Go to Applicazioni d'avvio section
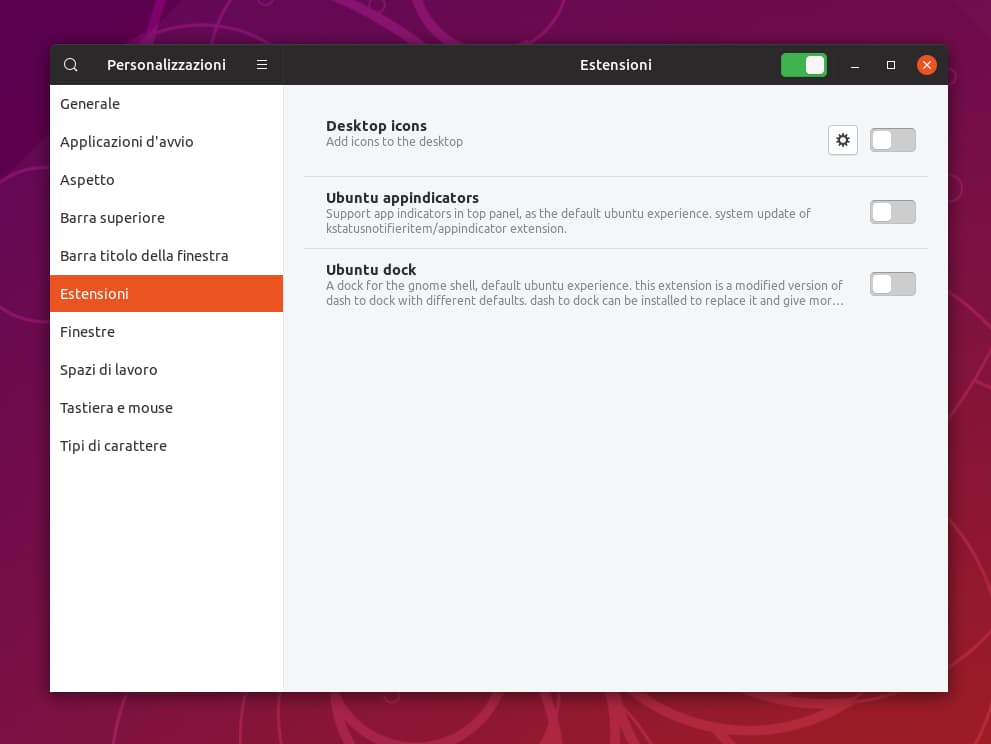Image resolution: width=991 pixels, height=744 pixels. [x=166, y=142]
